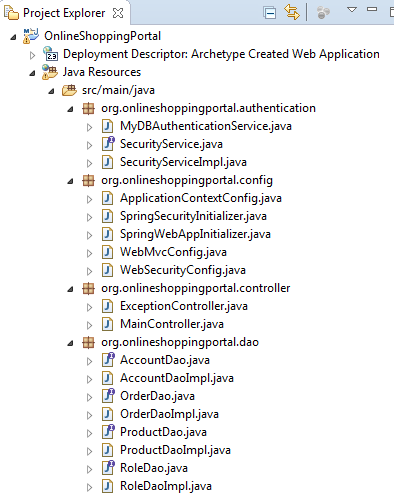Collapse the config package
This screenshot has height=496, width=394.
click(70, 181)
